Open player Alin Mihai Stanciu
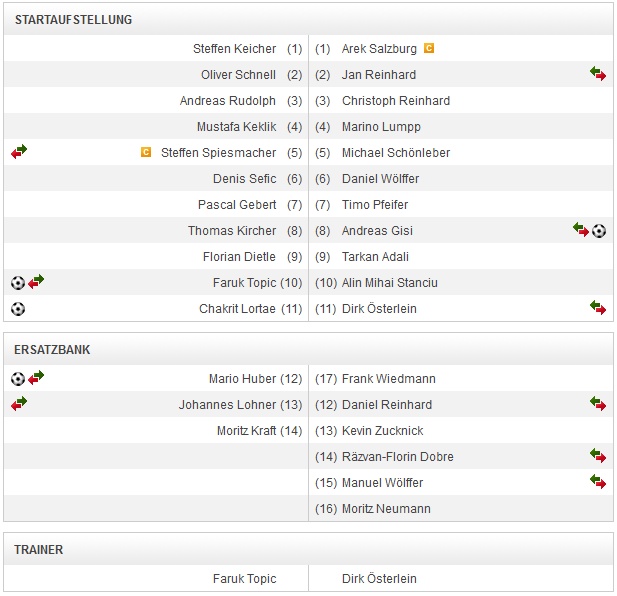Screen dimensions: 617x596 (x=390, y=282)
